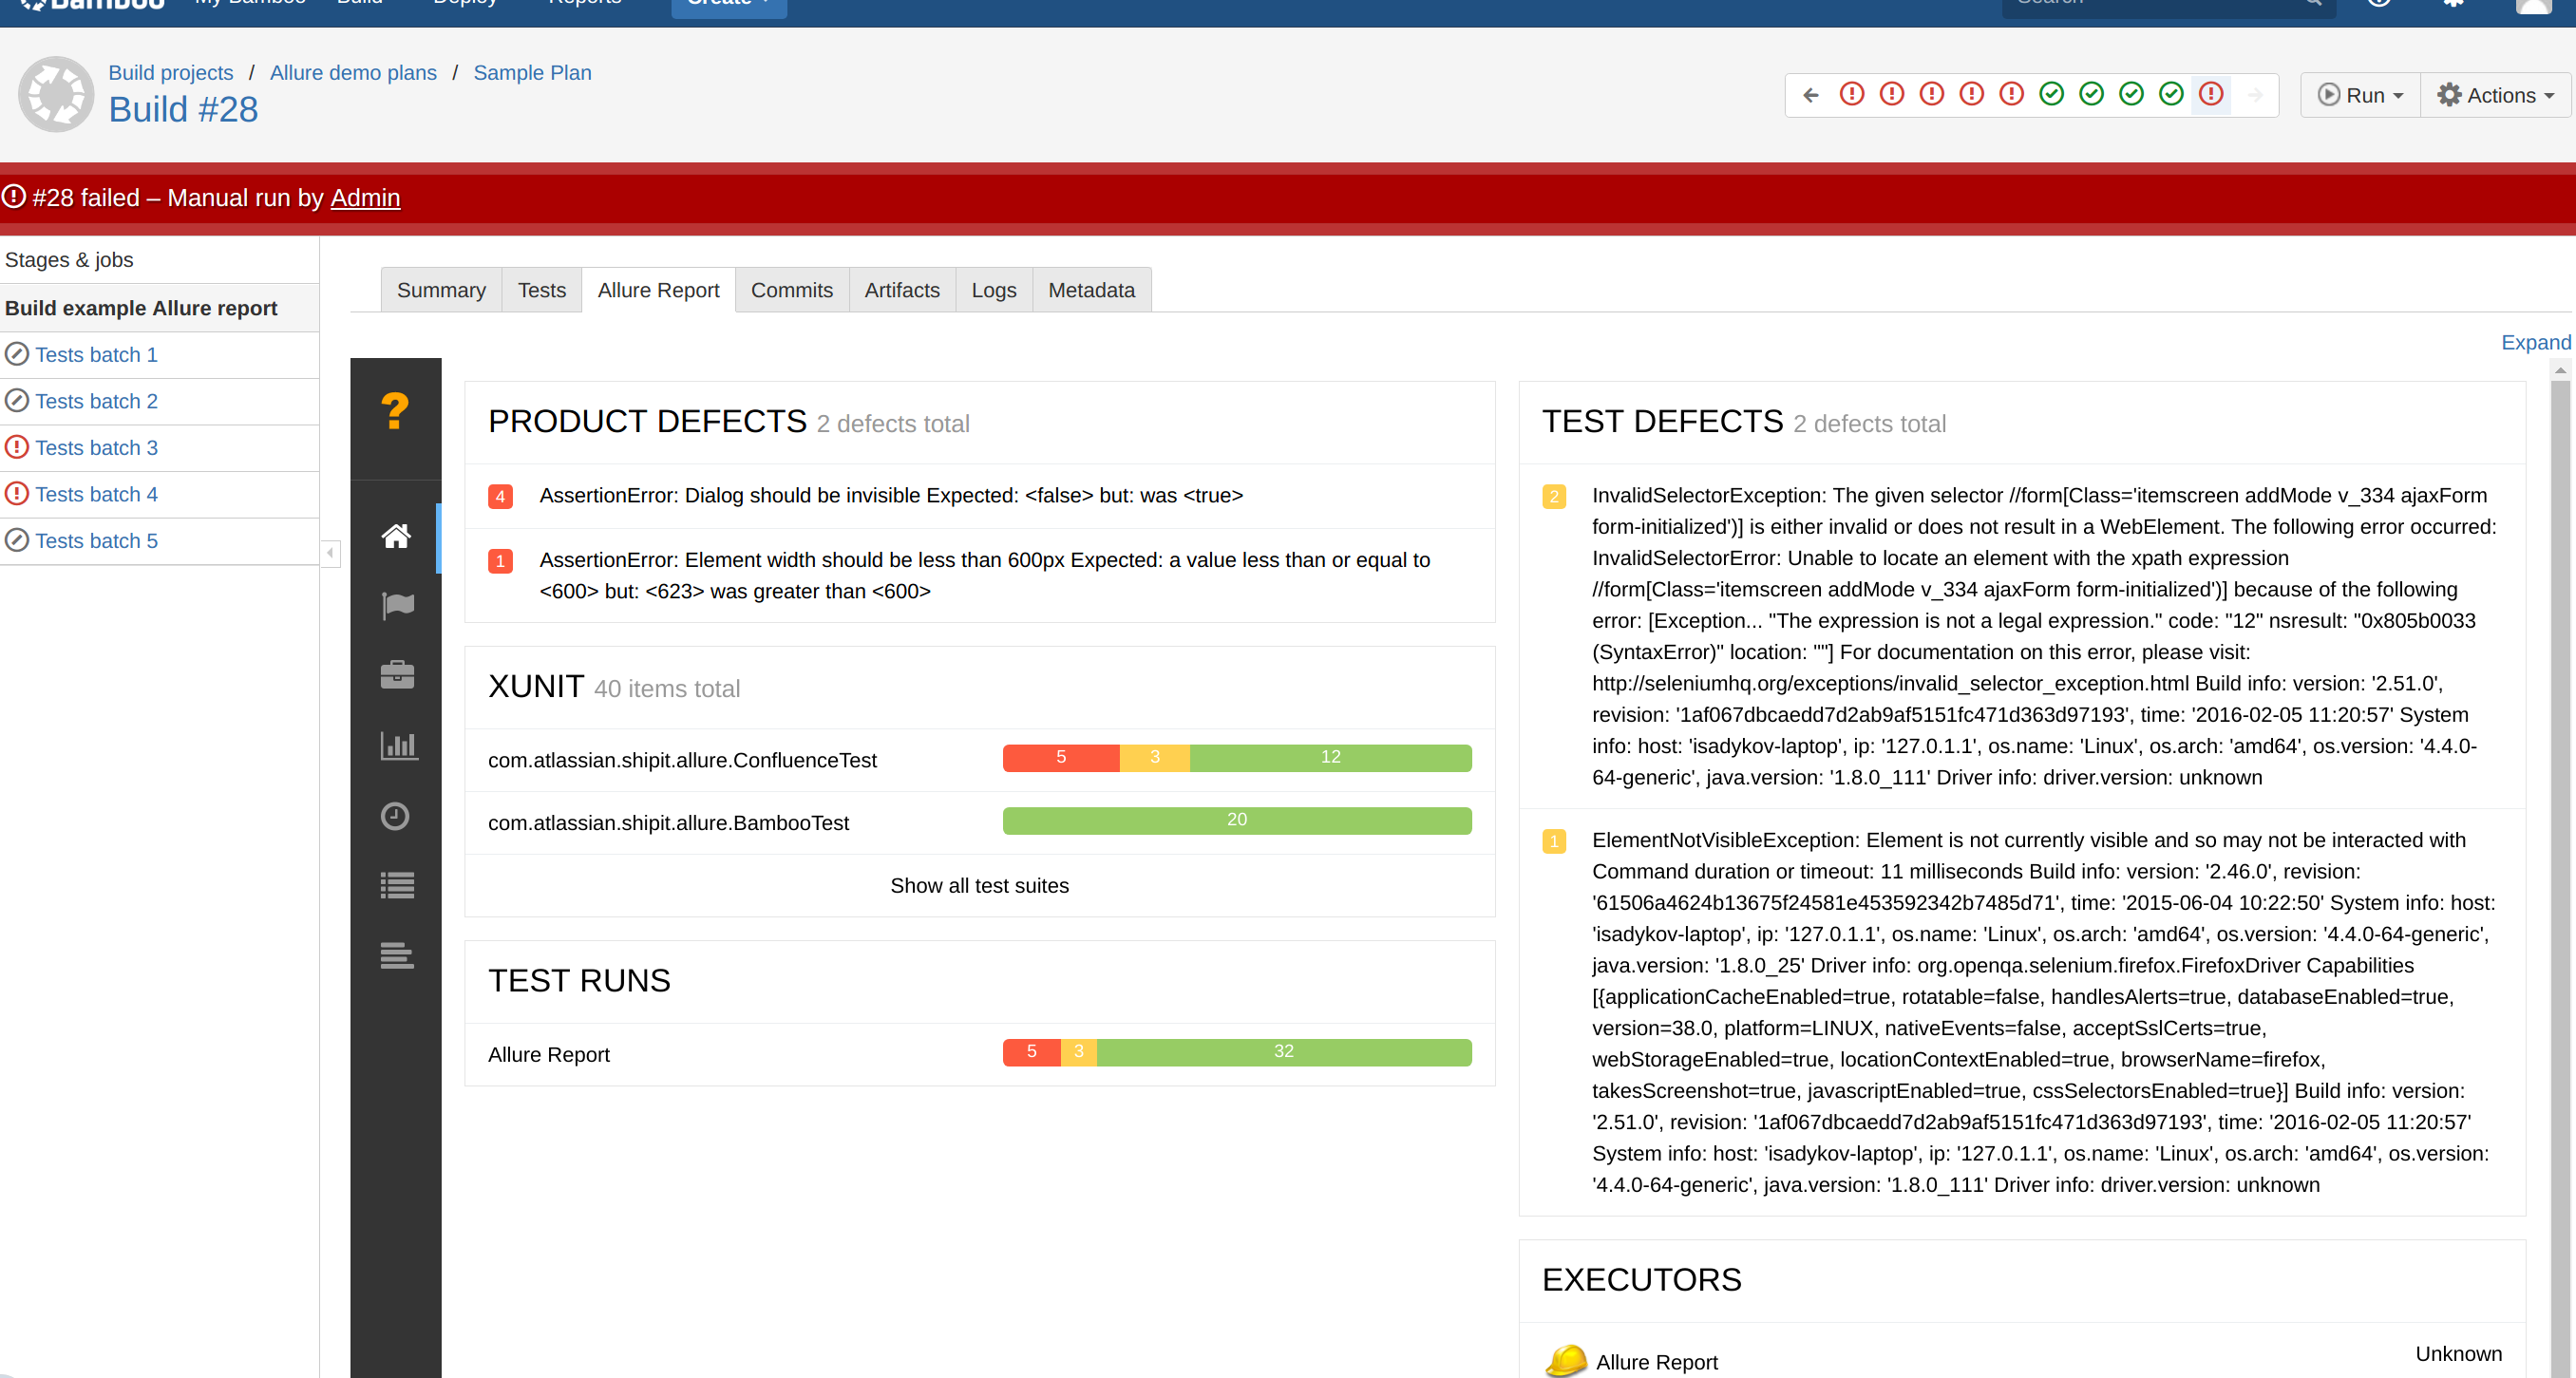Follow the Build projects breadcrumb link
The image size is (2576, 1378).
(170, 72)
